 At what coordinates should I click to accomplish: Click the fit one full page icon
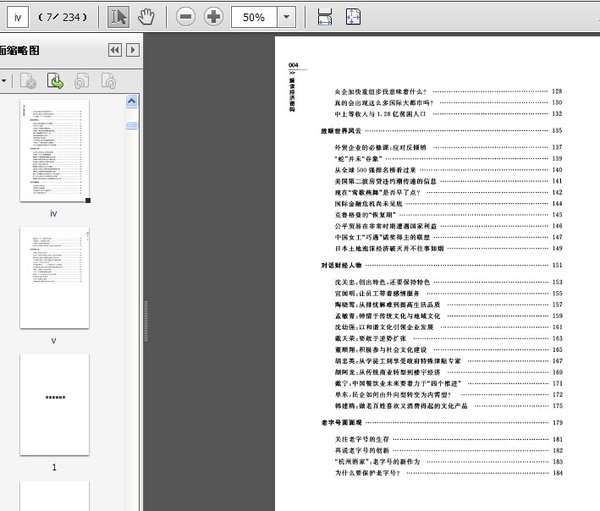(x=353, y=17)
